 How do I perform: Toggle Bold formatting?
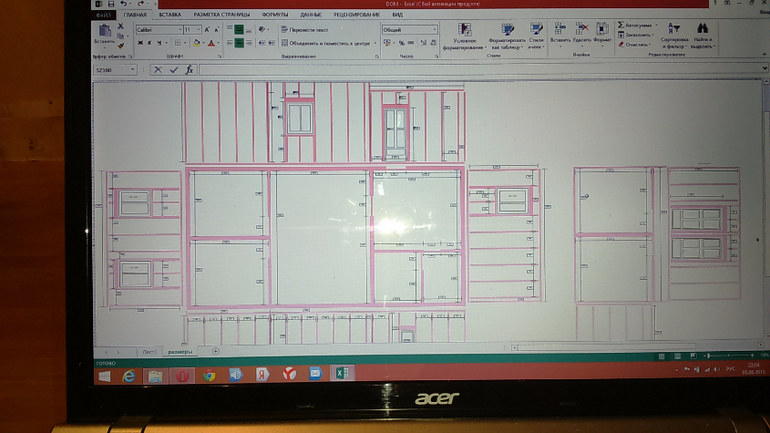(x=140, y=43)
